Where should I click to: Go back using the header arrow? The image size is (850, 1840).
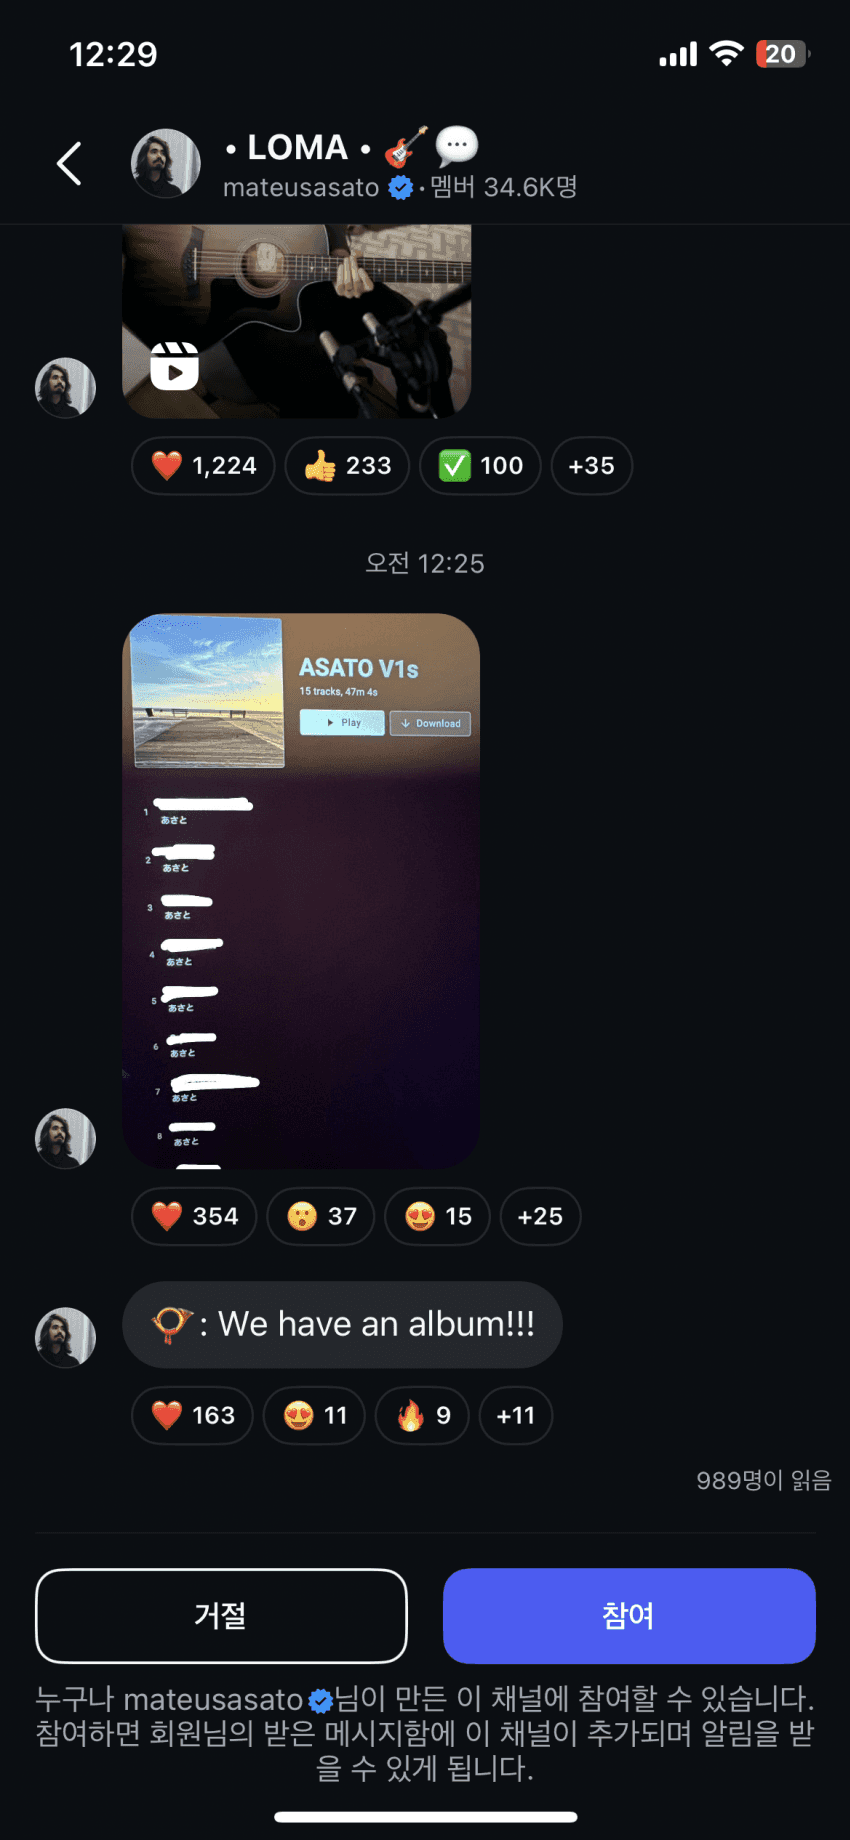pos(69,163)
